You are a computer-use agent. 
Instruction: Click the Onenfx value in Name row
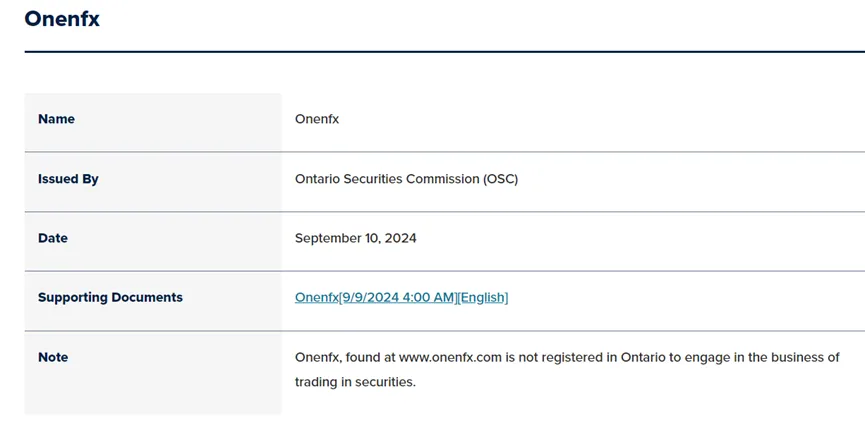click(x=317, y=119)
